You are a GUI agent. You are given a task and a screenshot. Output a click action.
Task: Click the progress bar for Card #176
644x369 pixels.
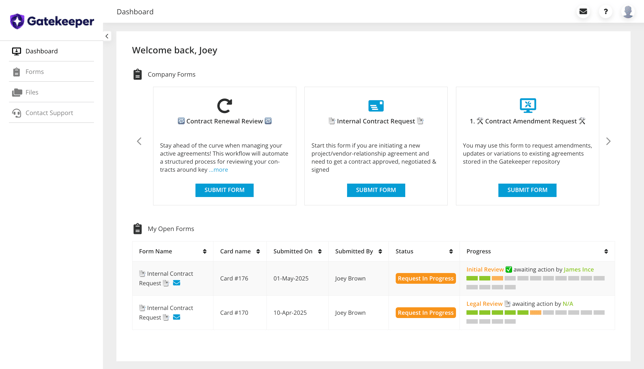click(535, 282)
